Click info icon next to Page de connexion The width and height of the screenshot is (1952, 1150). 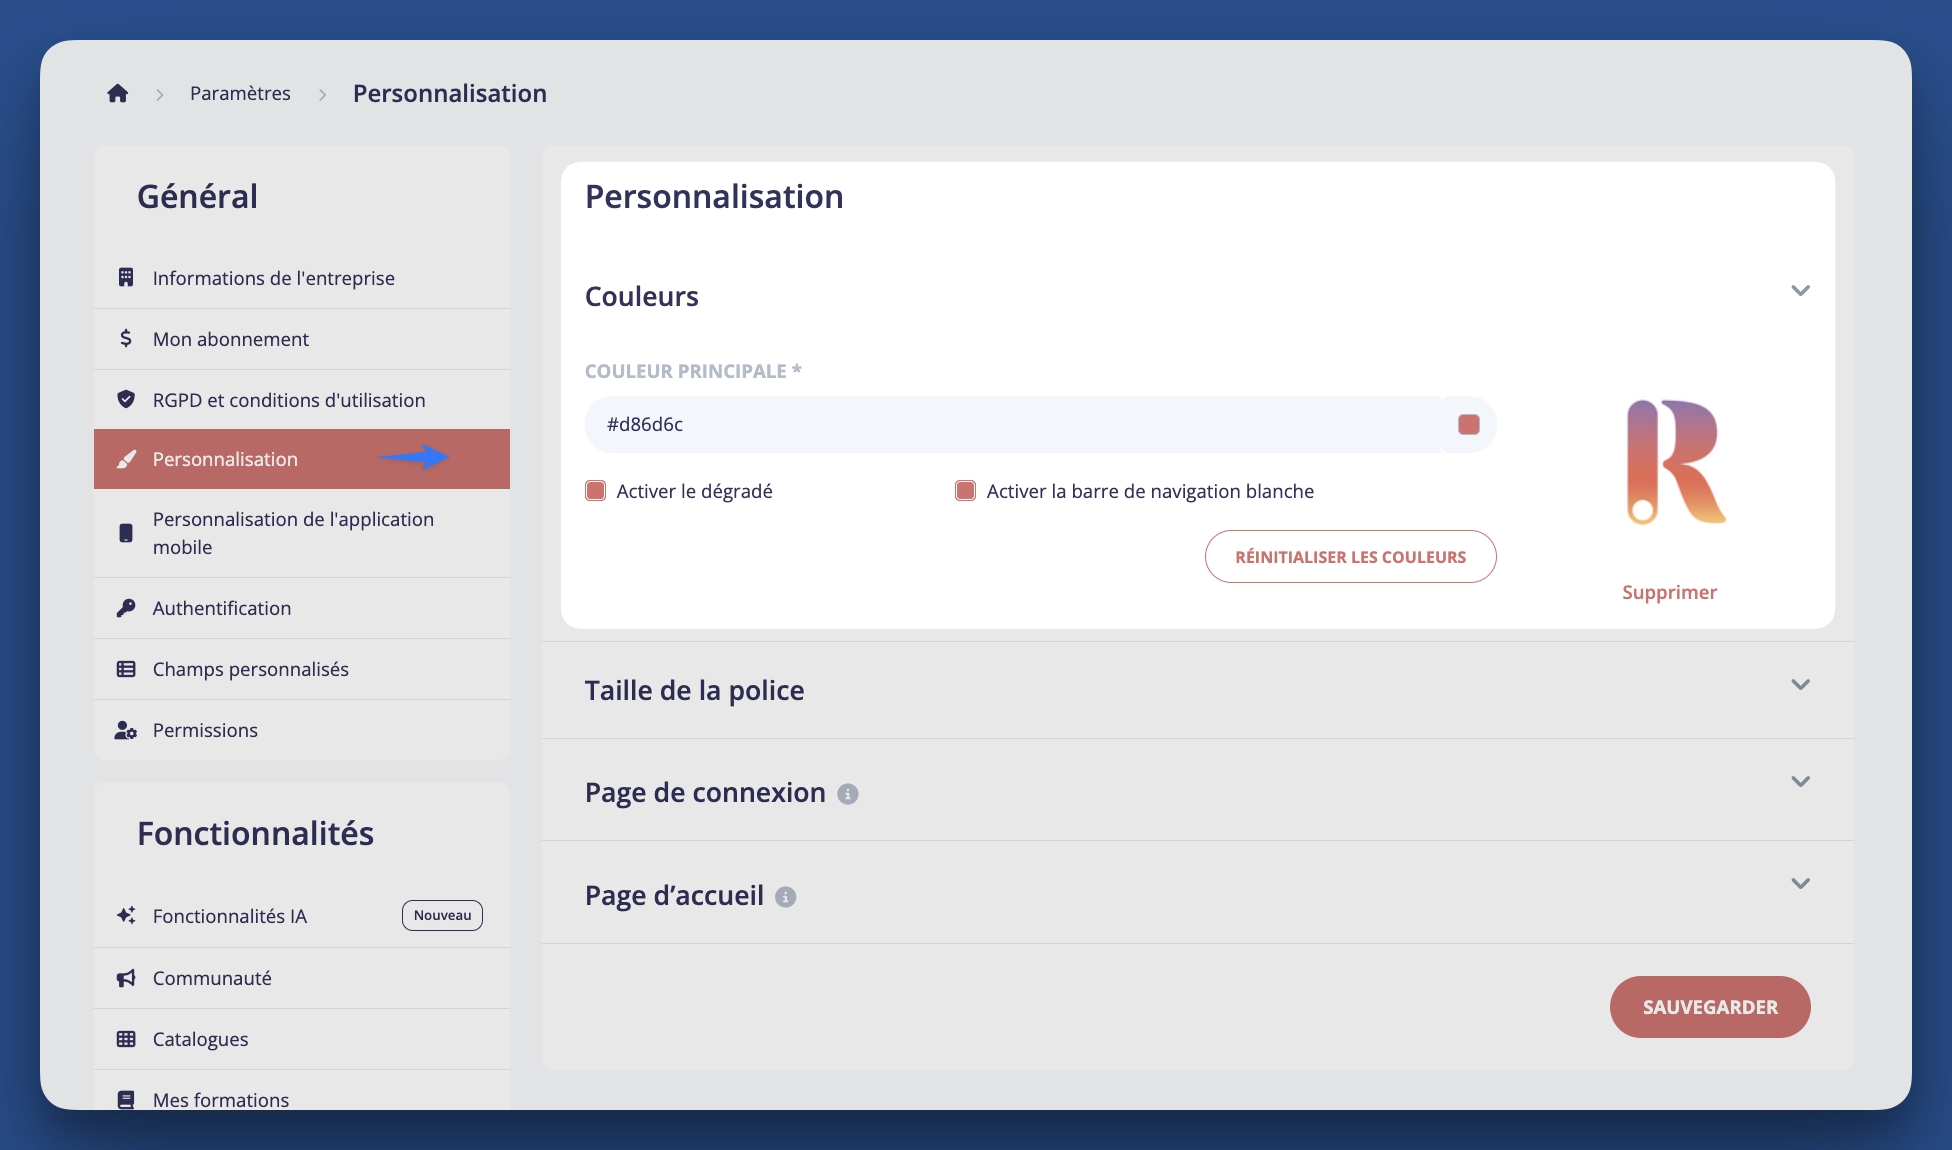[848, 794]
